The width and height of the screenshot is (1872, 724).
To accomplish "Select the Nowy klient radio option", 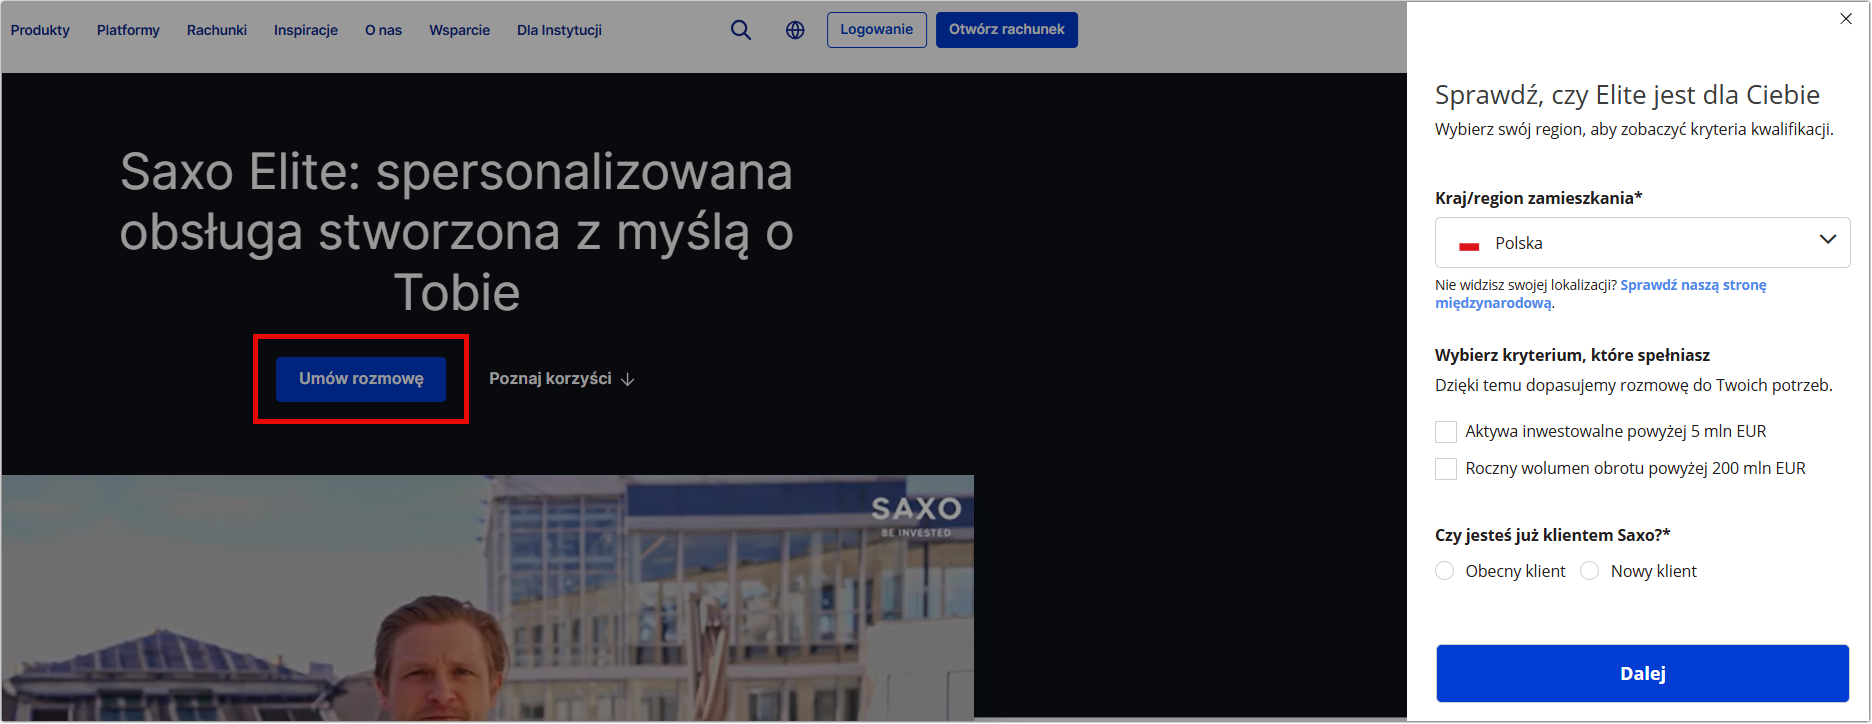I will point(1590,571).
